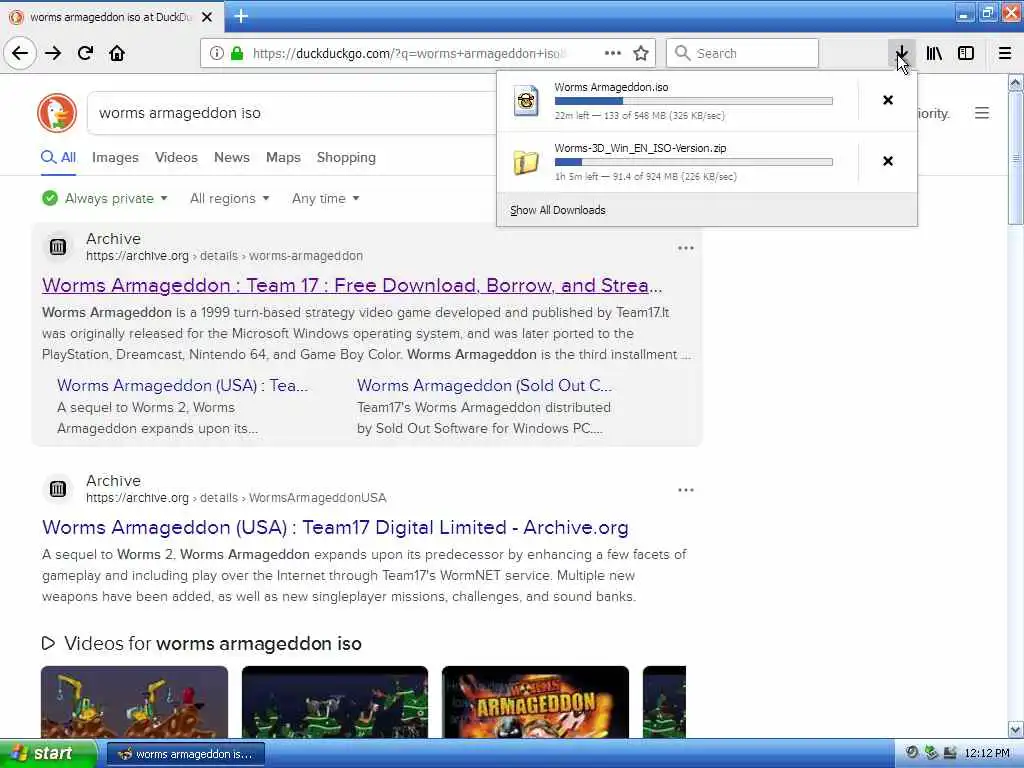Screen dimensions: 1024x768
Task: Open a new browser tab
Action: 241,16
